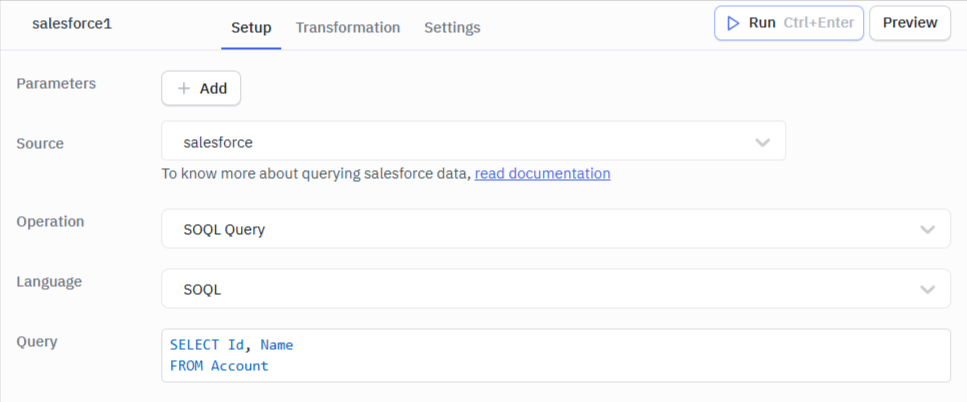Click the 'SELECT Id, Name' query line
The height and width of the screenshot is (402, 967).
[232, 345]
